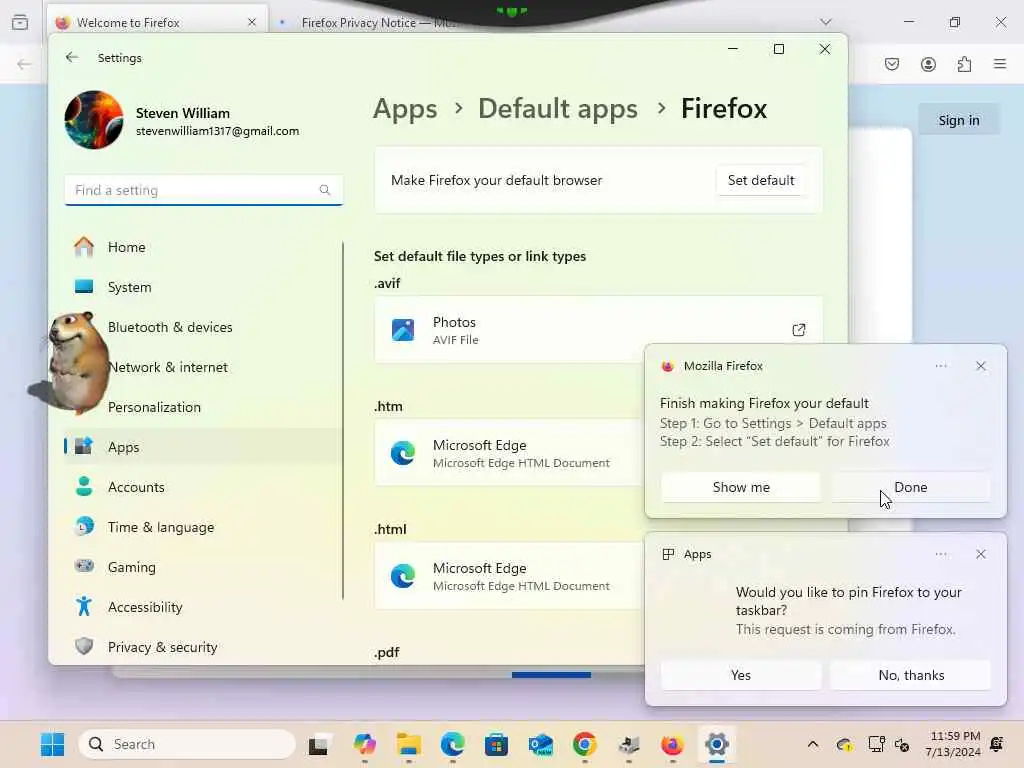This screenshot has width=1024, height=768.
Task: Open Firefox account icon in toolbar
Action: click(928, 64)
